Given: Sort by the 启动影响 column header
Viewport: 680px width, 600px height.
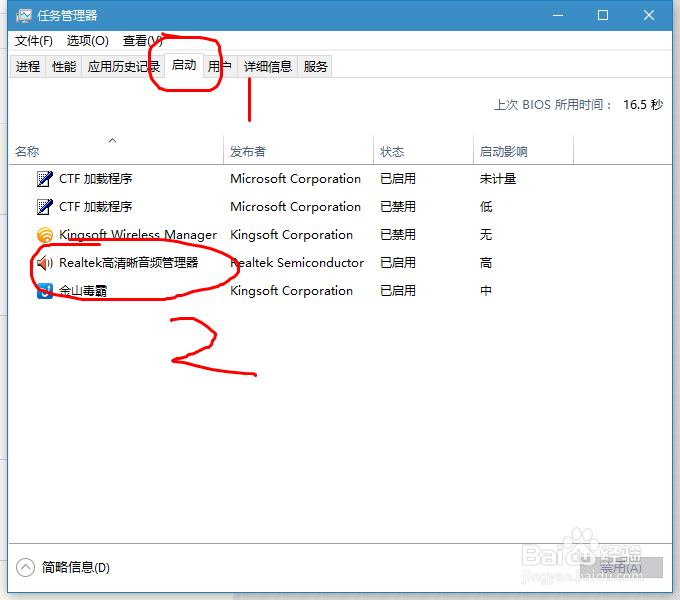Looking at the screenshot, I should (523, 150).
